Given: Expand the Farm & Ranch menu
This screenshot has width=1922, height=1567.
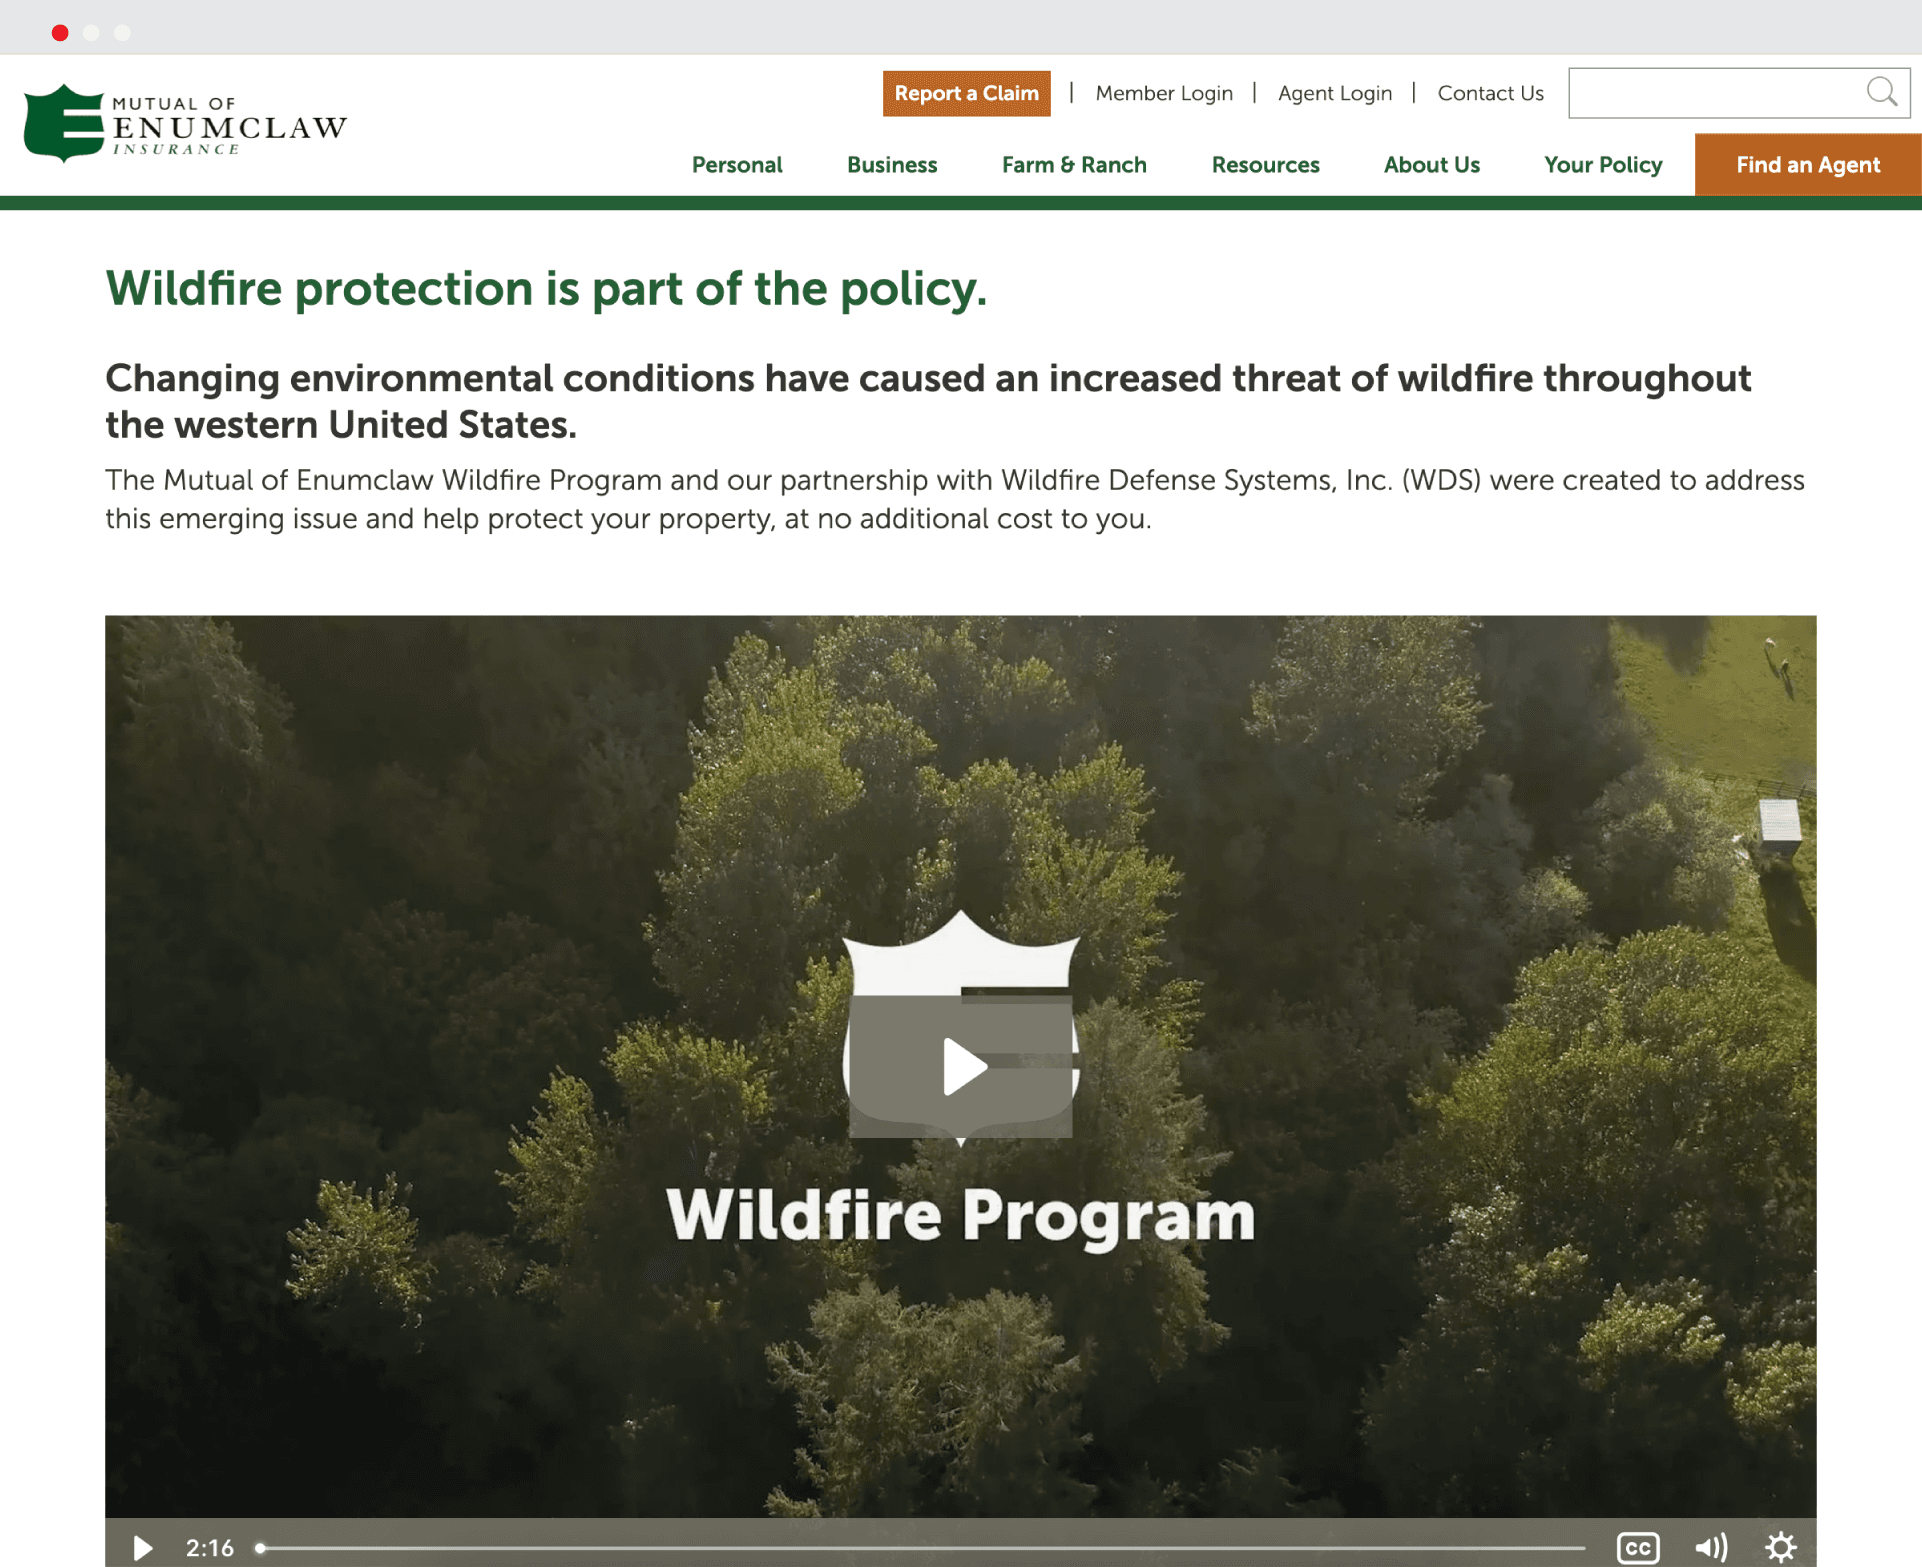Looking at the screenshot, I should [x=1073, y=165].
